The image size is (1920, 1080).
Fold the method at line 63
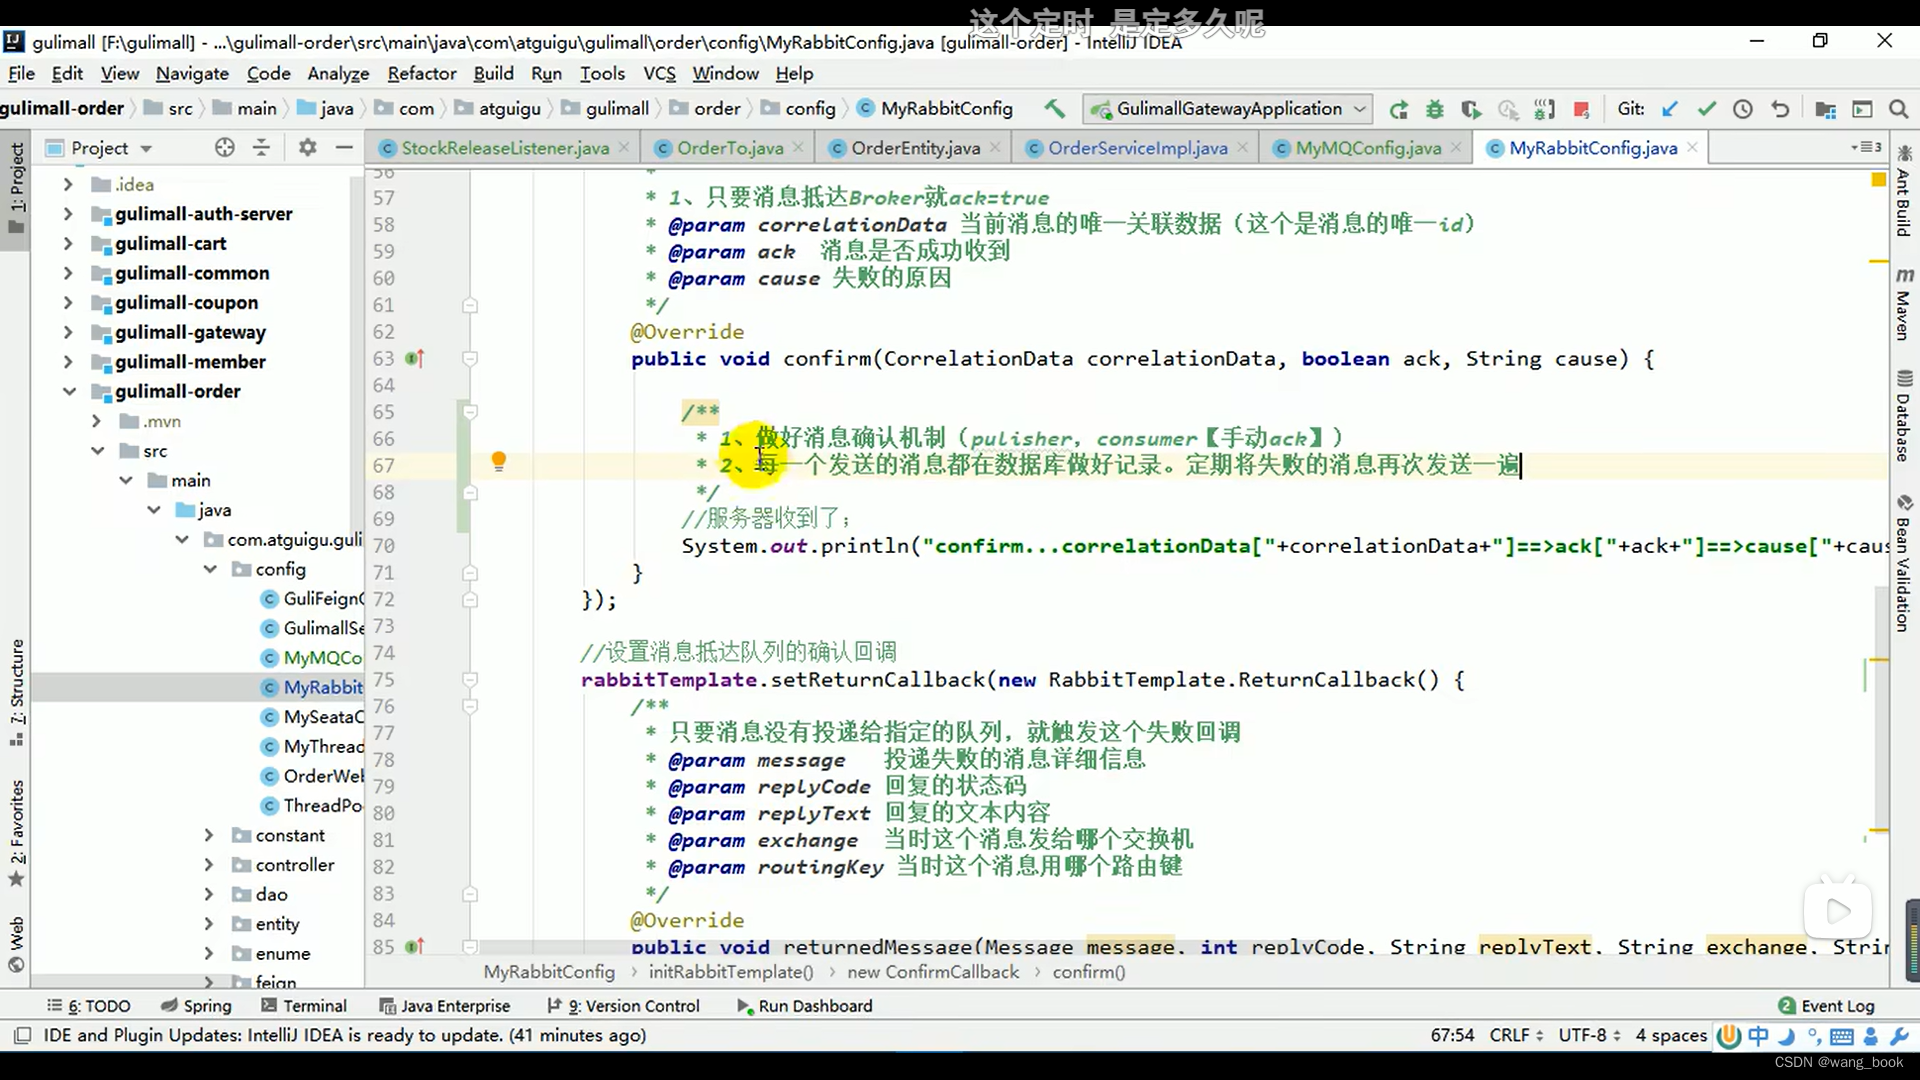pos(470,358)
